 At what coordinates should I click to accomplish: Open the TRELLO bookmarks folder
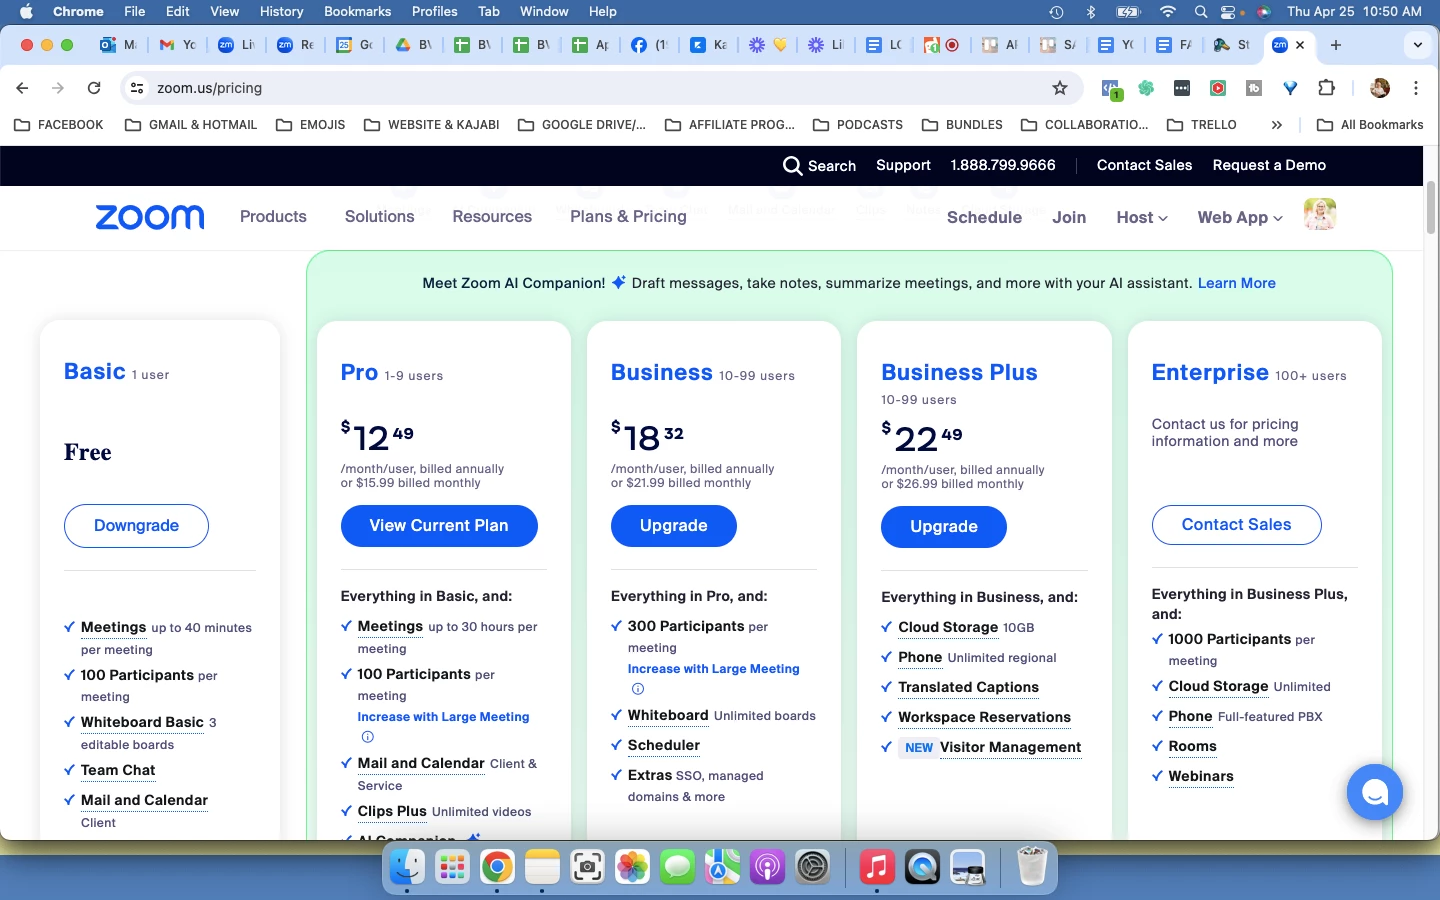point(1202,125)
